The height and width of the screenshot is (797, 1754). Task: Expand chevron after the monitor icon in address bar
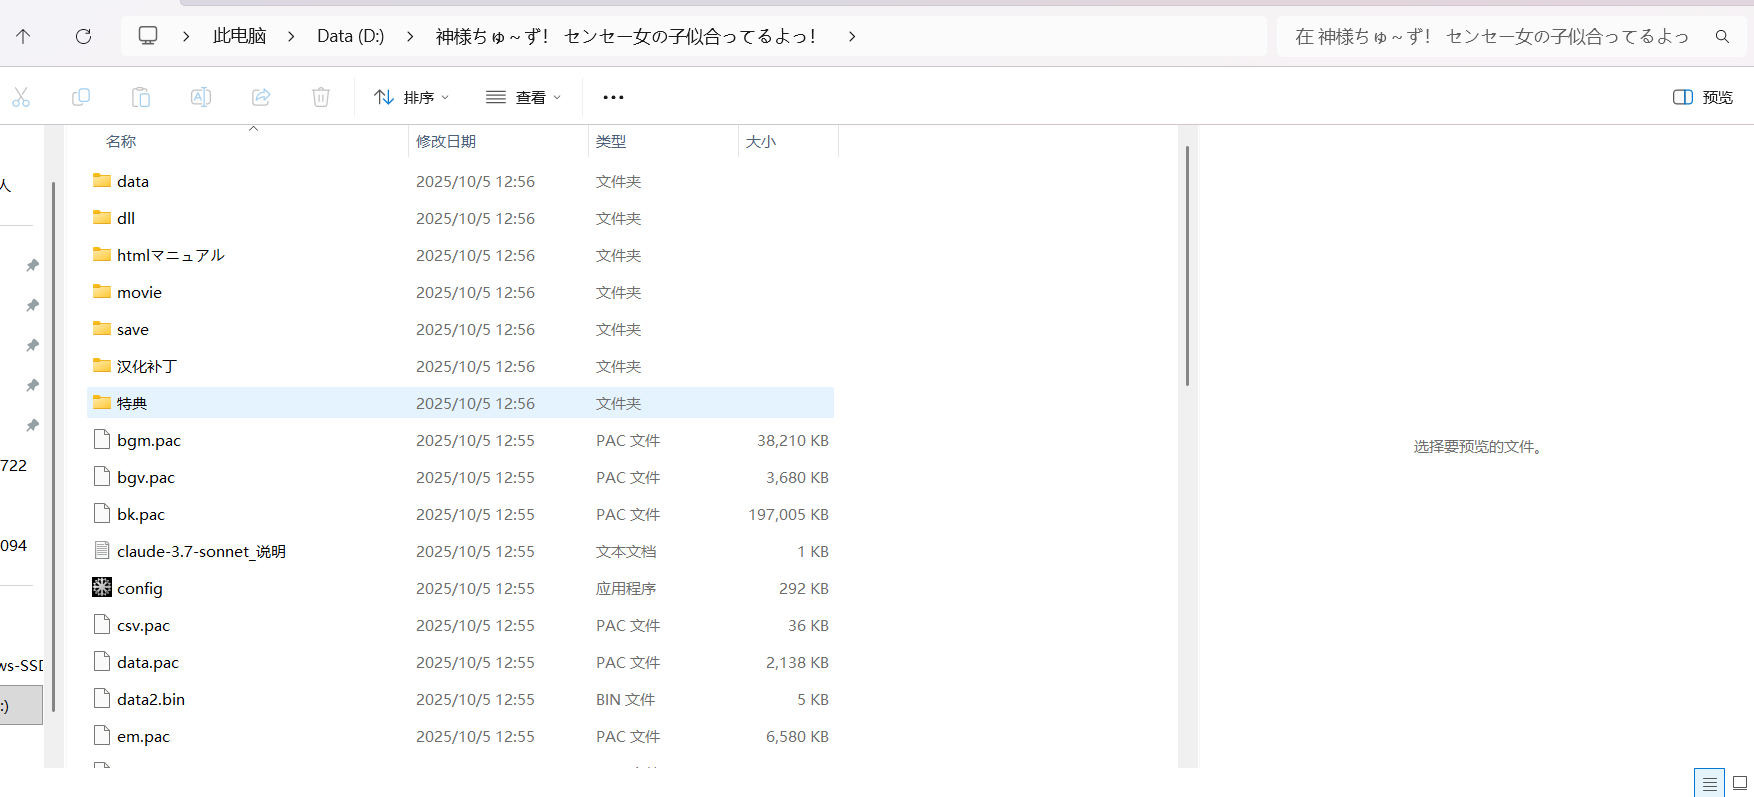(186, 36)
